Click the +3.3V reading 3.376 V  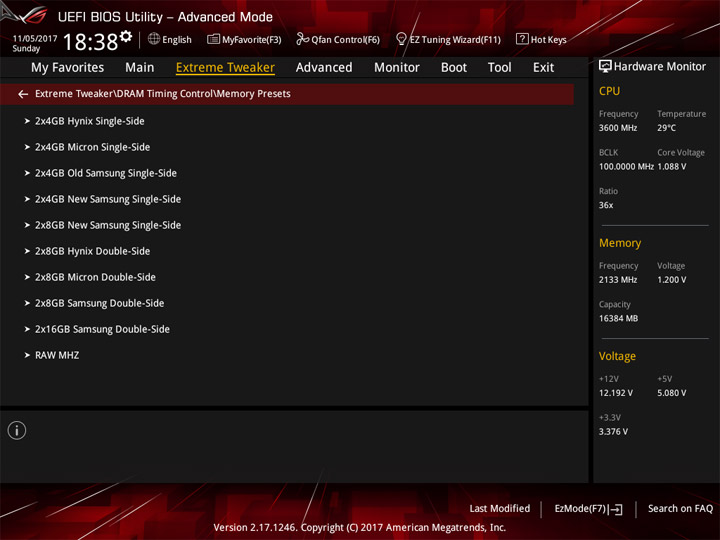[x=613, y=432]
